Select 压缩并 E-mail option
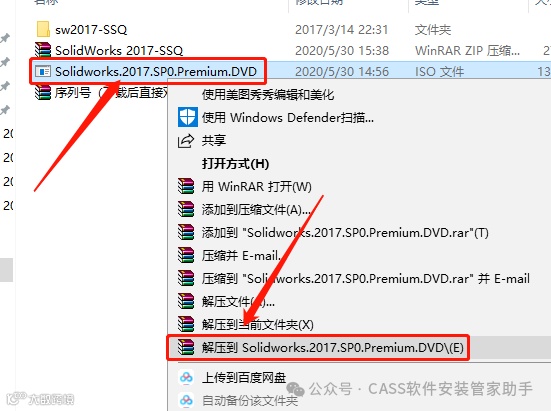Image resolution: width=551 pixels, height=411 pixels. [x=241, y=256]
